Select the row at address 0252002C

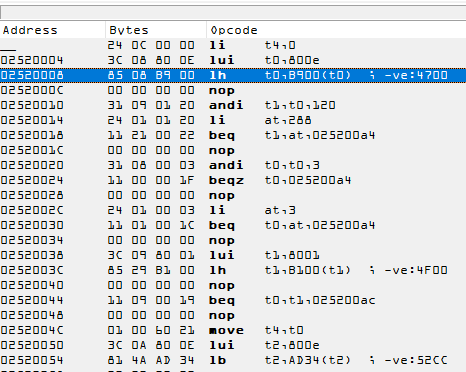click(x=233, y=210)
